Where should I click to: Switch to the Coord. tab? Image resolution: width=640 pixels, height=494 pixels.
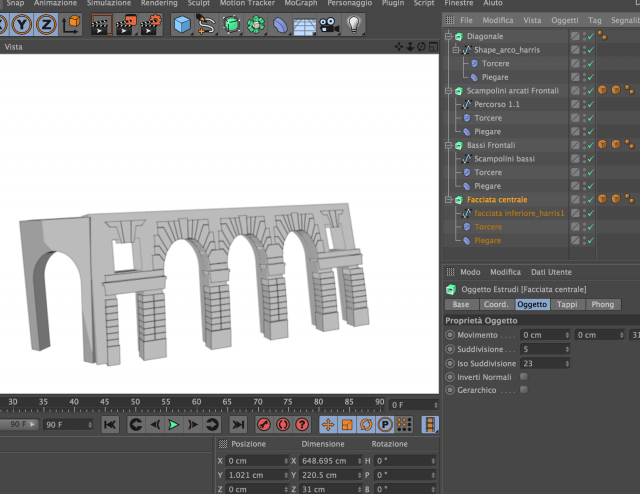tap(496, 304)
